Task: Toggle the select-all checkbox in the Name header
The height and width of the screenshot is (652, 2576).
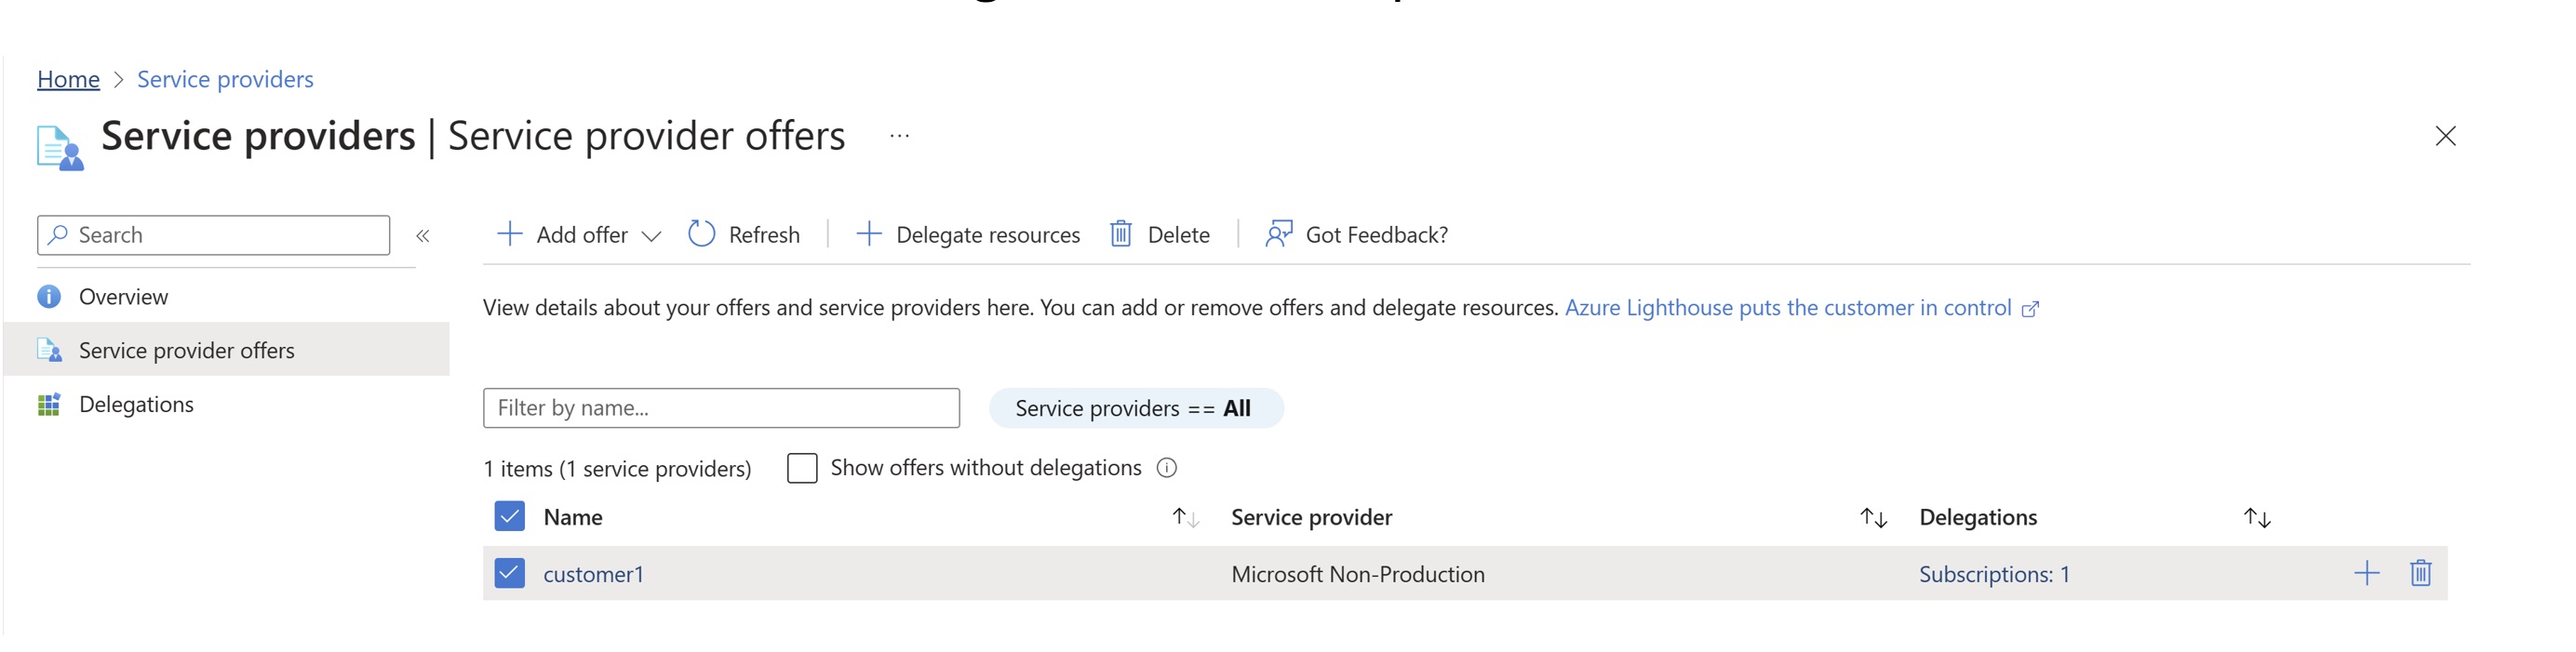Action: coord(509,516)
